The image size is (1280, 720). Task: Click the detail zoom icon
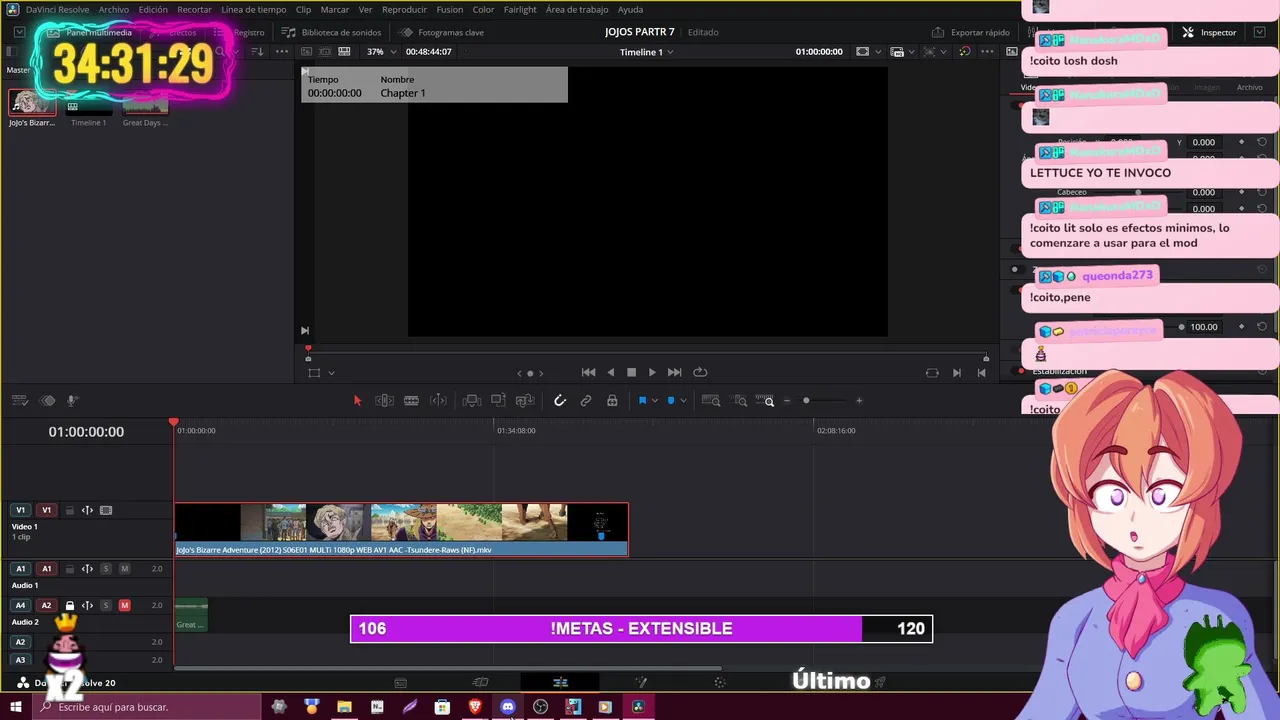[740, 401]
